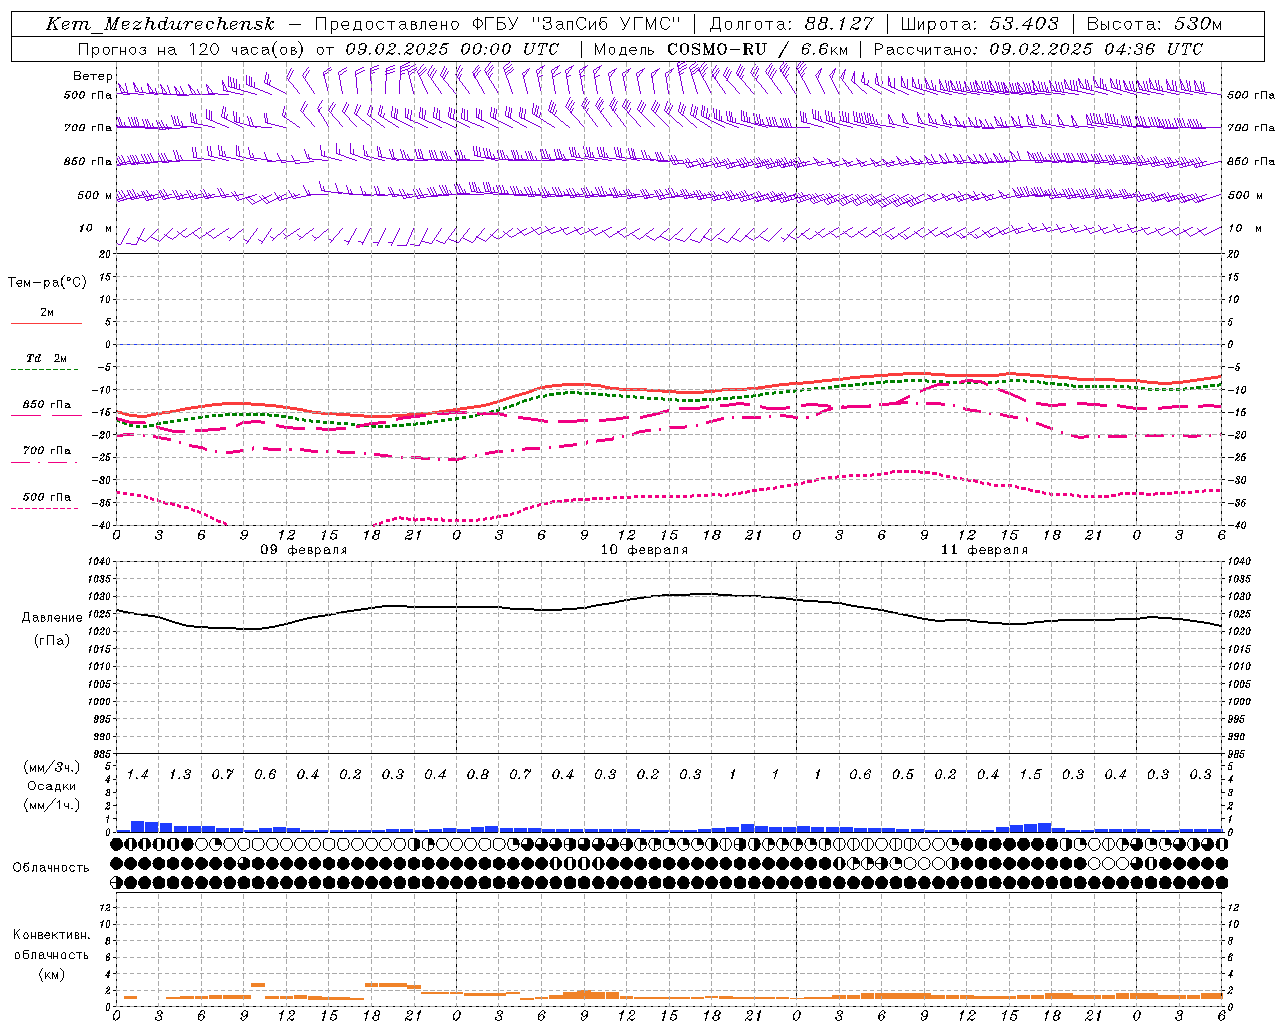
Task: Click the 'Долгота: 88.127' value
Action: (791, 24)
